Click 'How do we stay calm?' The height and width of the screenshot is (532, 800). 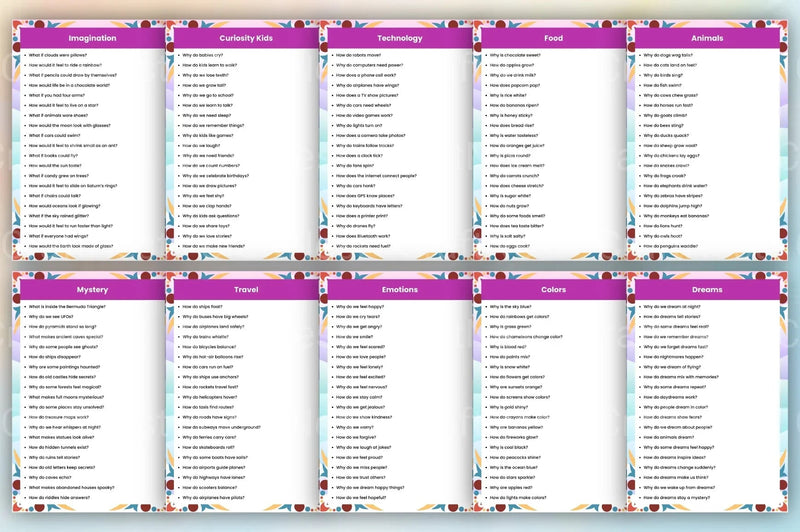coord(359,397)
